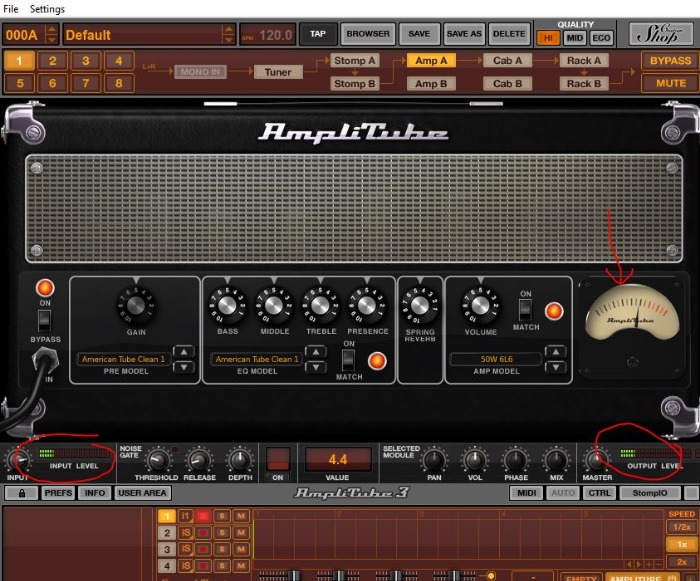Image resolution: width=700 pixels, height=581 pixels.
Task: Select next PRE MODEL with up arrow
Action: [184, 352]
